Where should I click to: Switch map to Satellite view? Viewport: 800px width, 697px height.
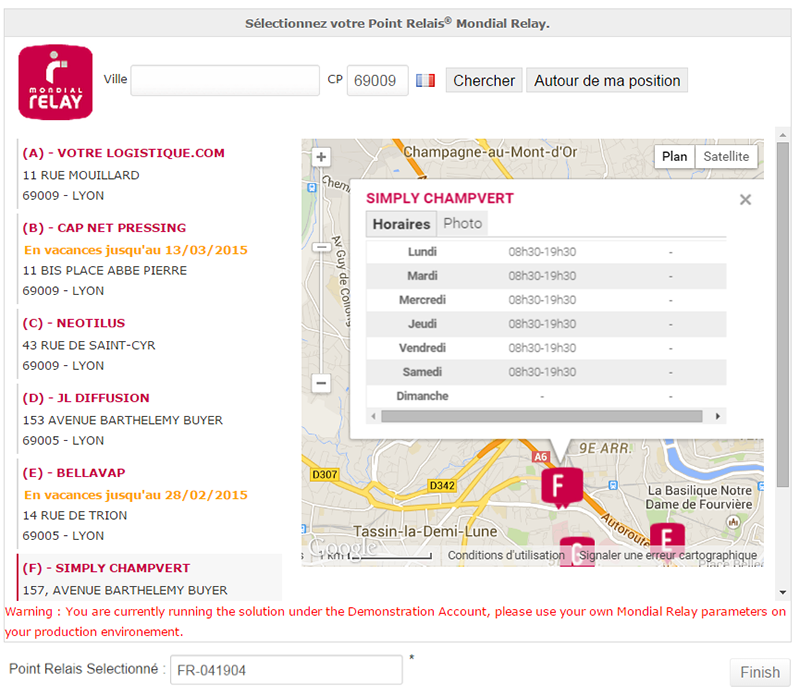click(726, 157)
